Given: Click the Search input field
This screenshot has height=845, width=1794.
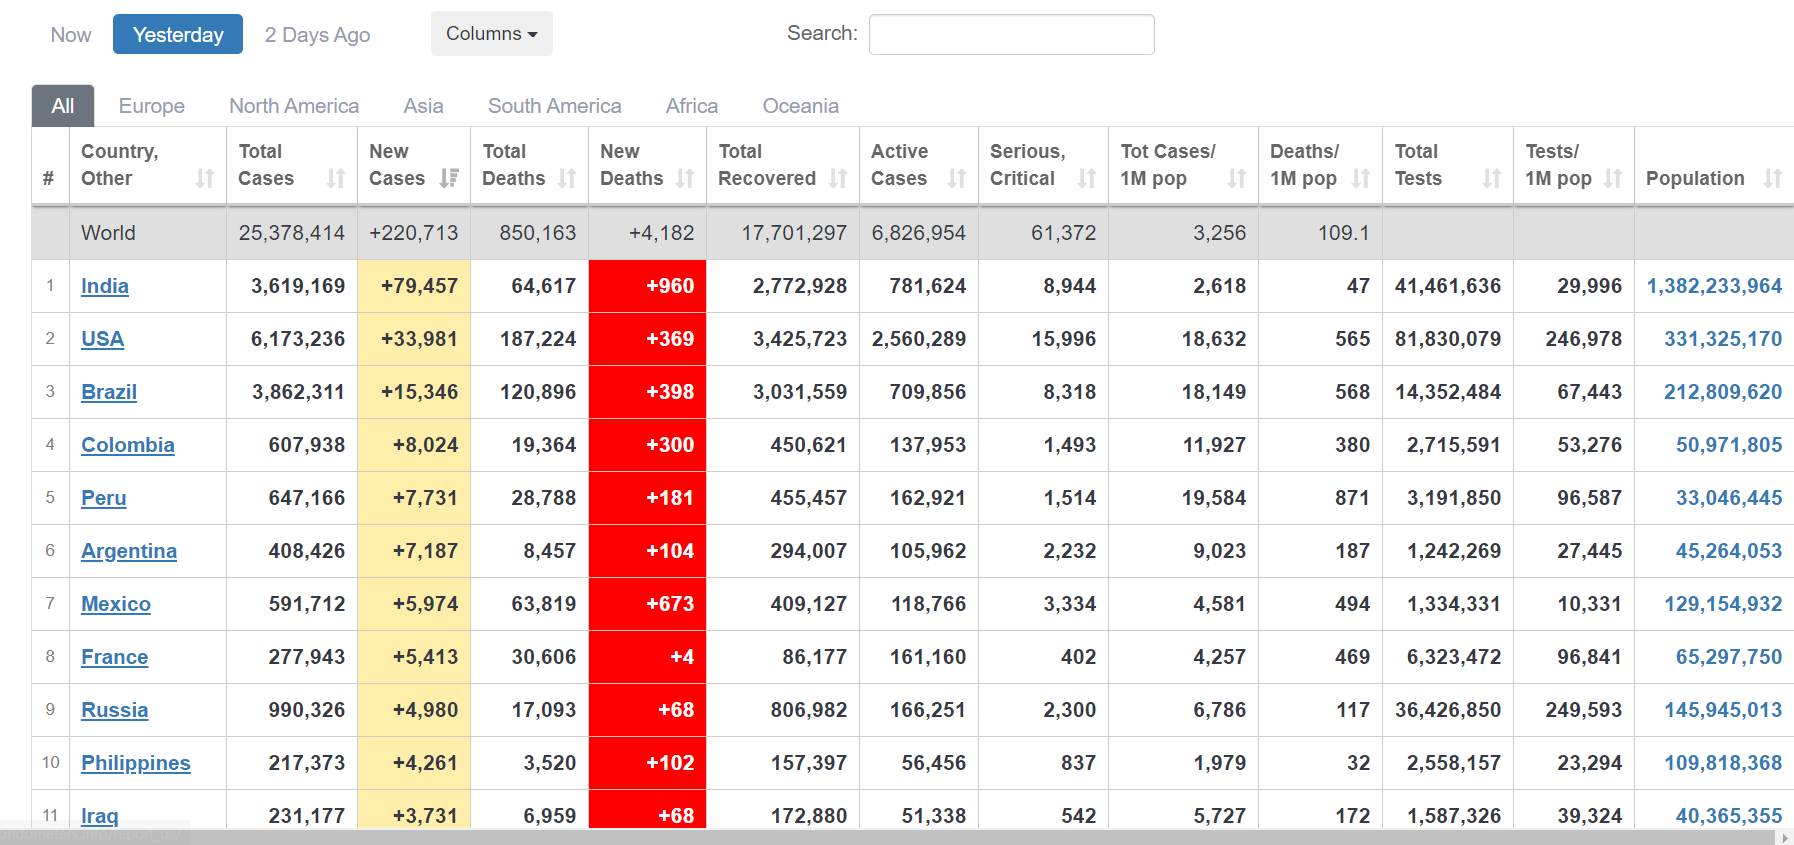Looking at the screenshot, I should [1012, 34].
